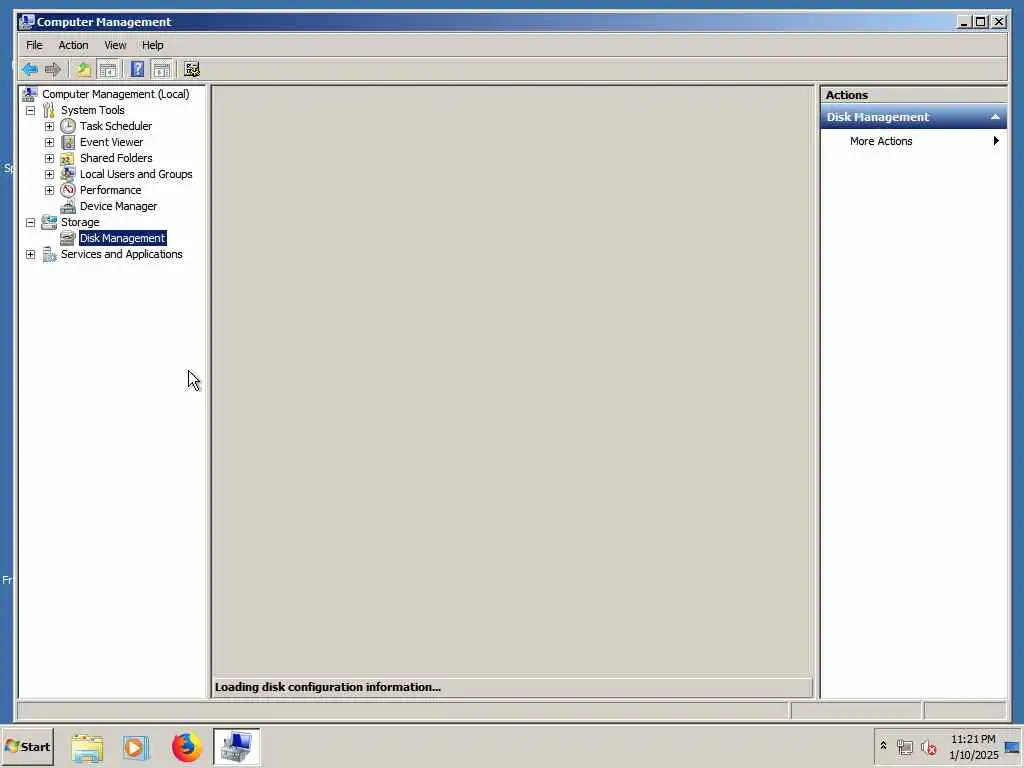This screenshot has width=1024, height=768.
Task: Click the System Tools wrench icon
Action: click(x=49, y=110)
